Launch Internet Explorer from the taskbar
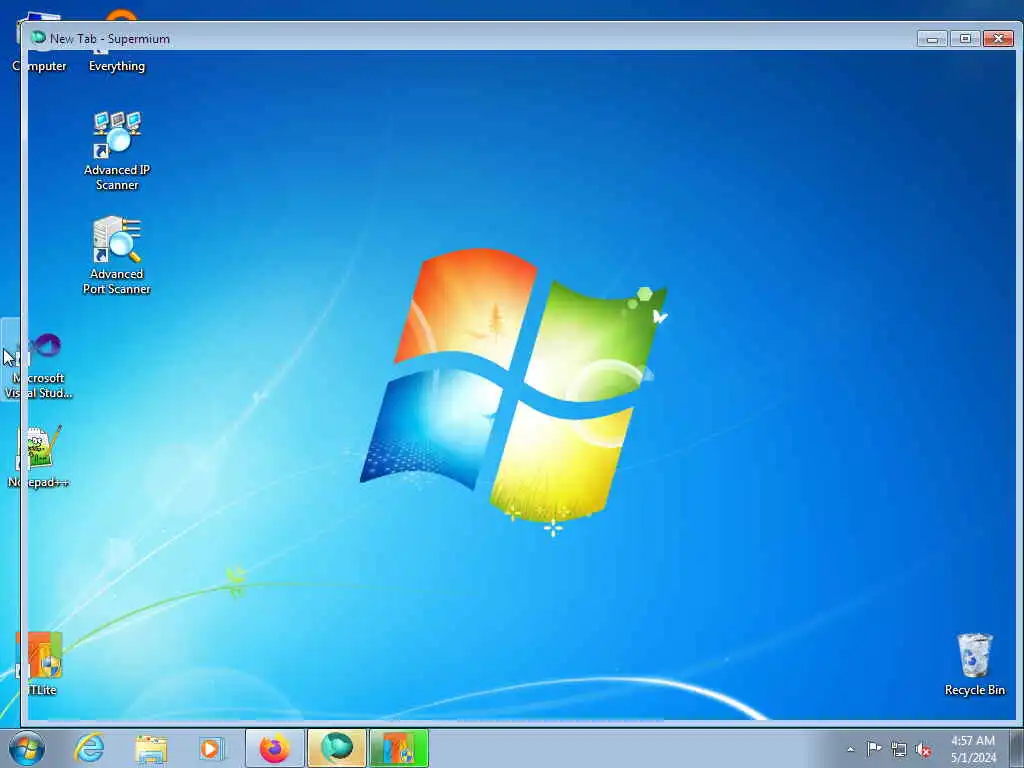Screen dimensions: 1024x768 click(x=89, y=748)
